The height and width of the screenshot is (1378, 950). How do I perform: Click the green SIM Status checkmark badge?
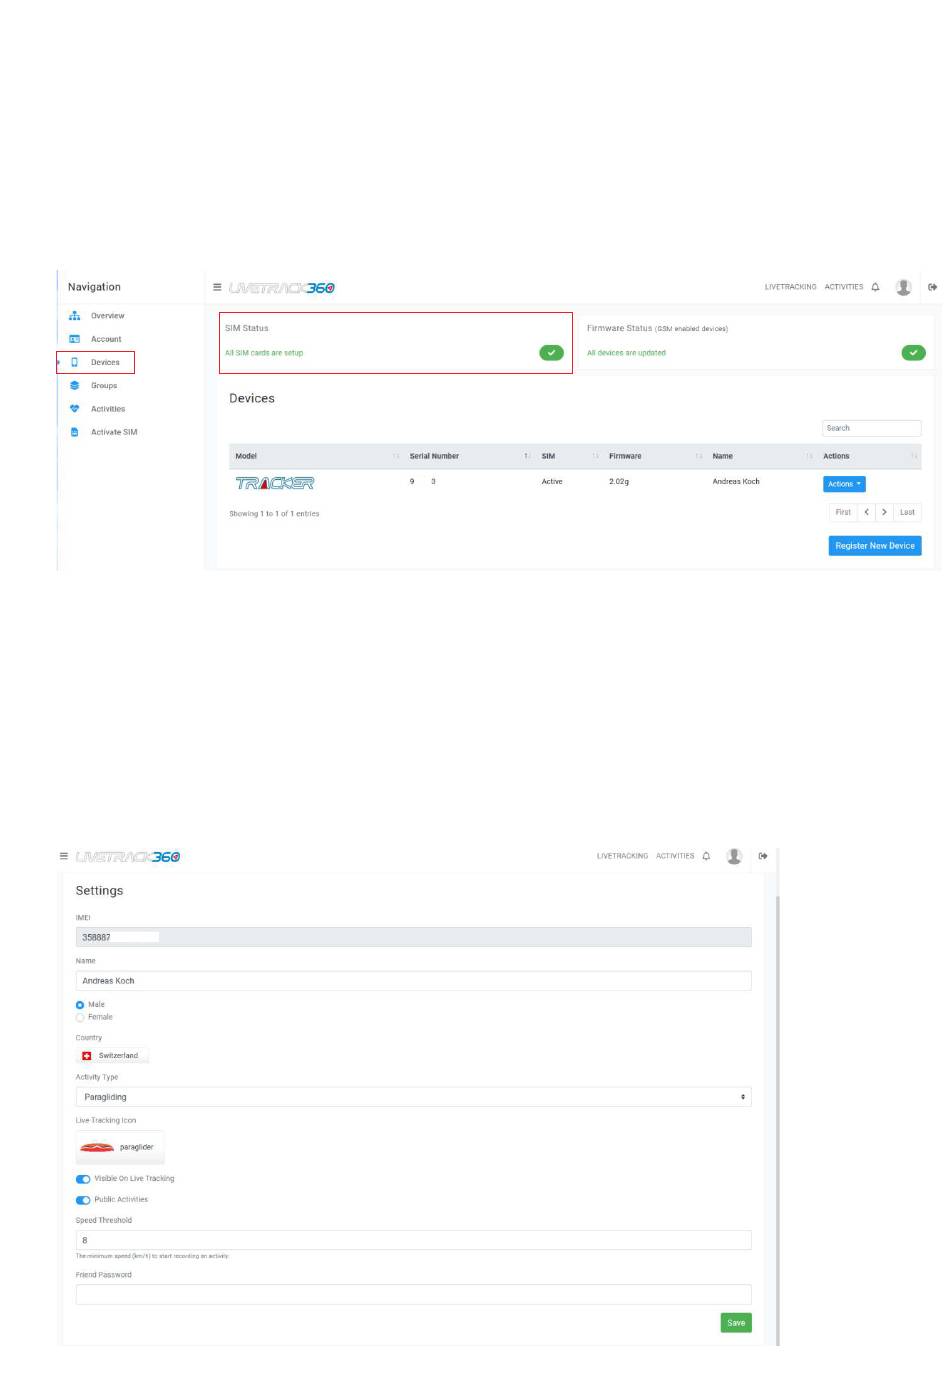pyautogui.click(x=551, y=353)
